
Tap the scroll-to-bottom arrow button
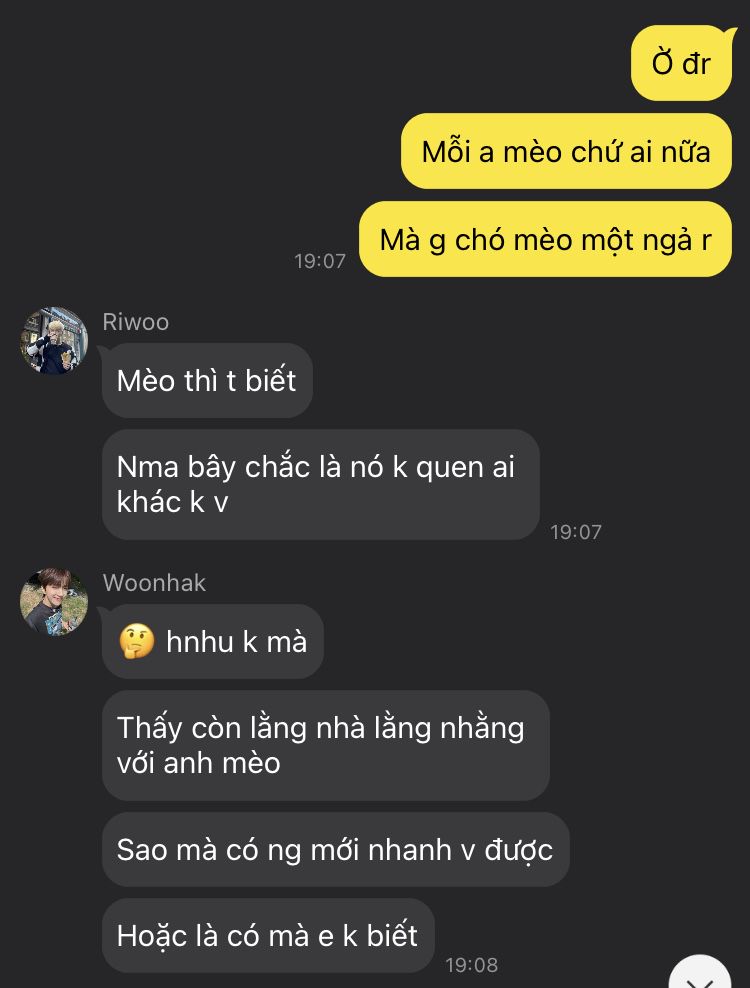click(x=700, y=974)
